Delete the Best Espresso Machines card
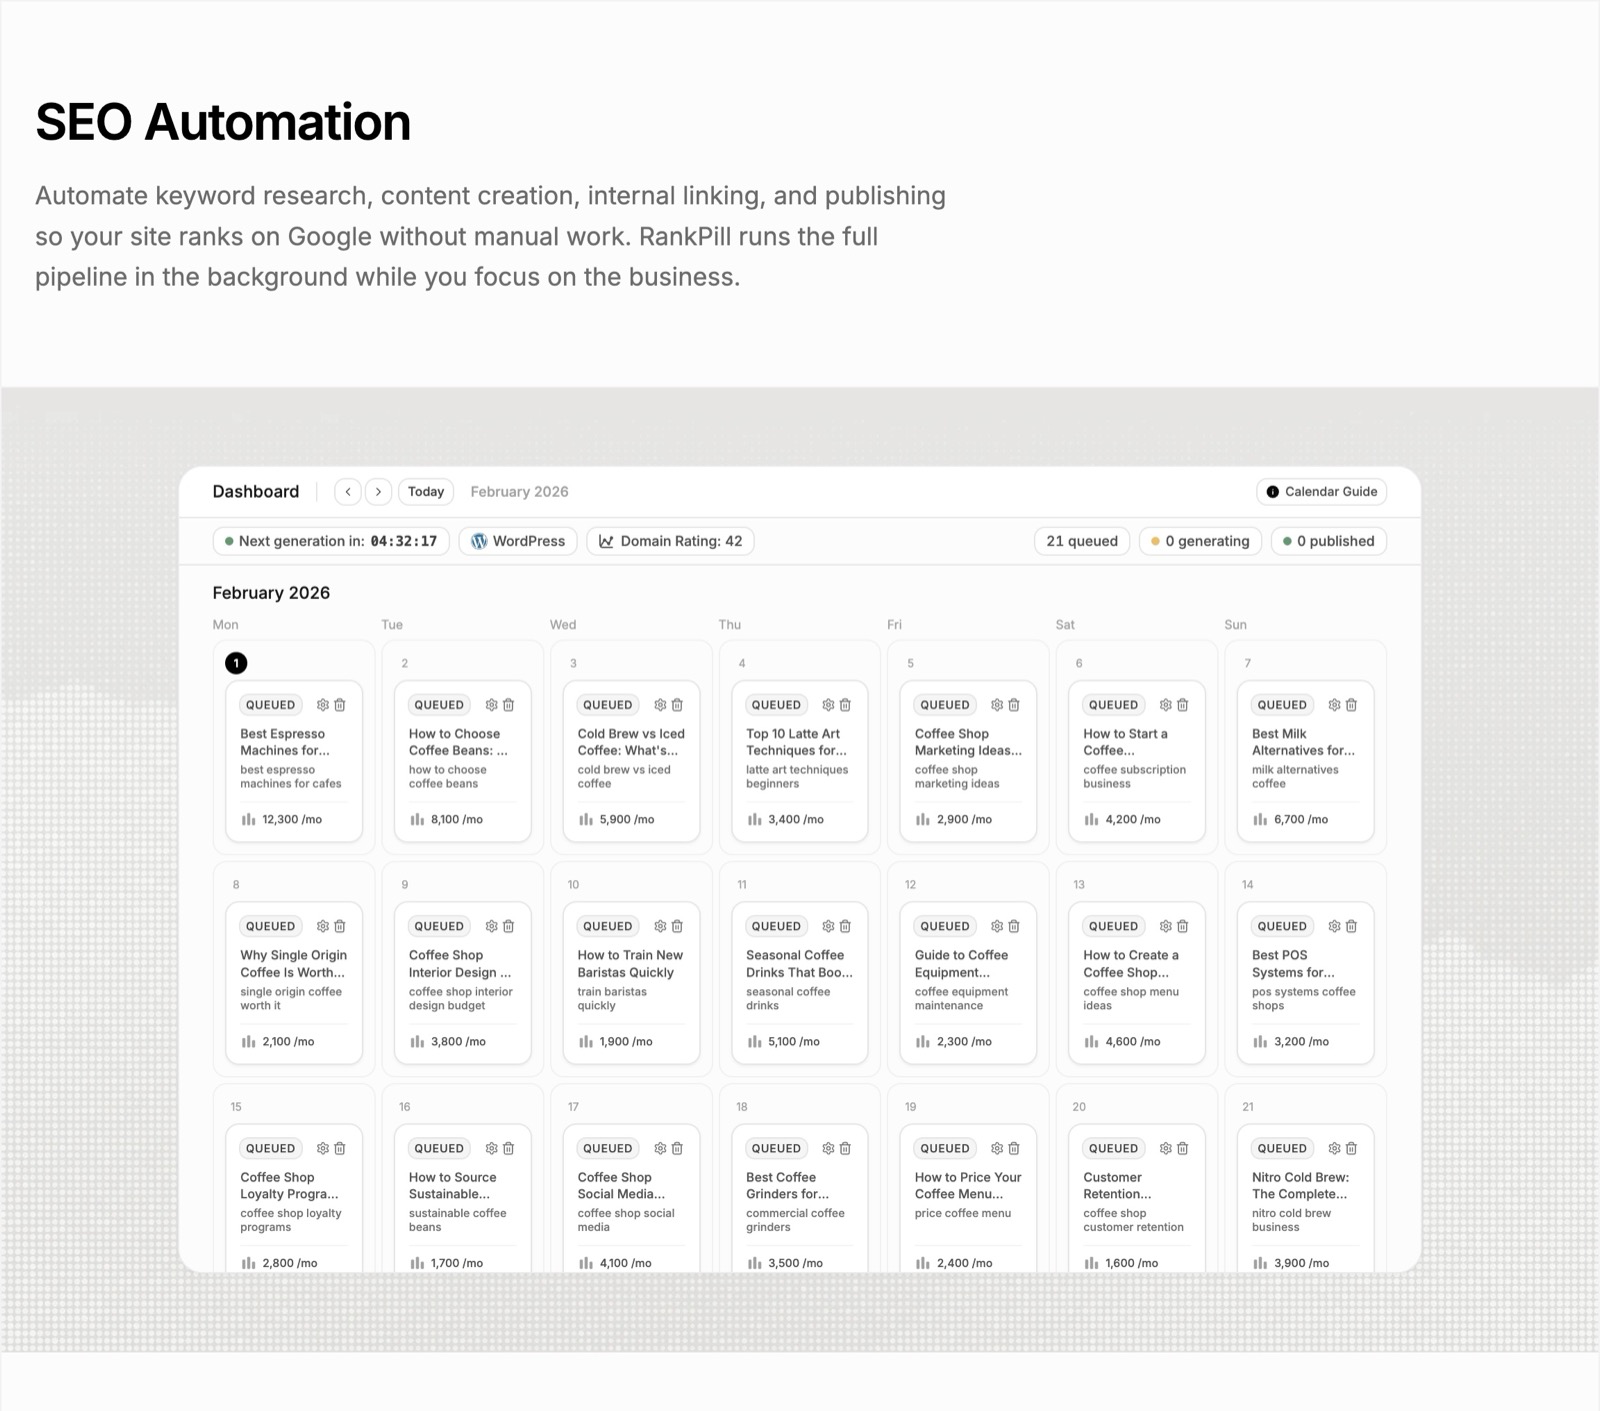 pyautogui.click(x=340, y=705)
